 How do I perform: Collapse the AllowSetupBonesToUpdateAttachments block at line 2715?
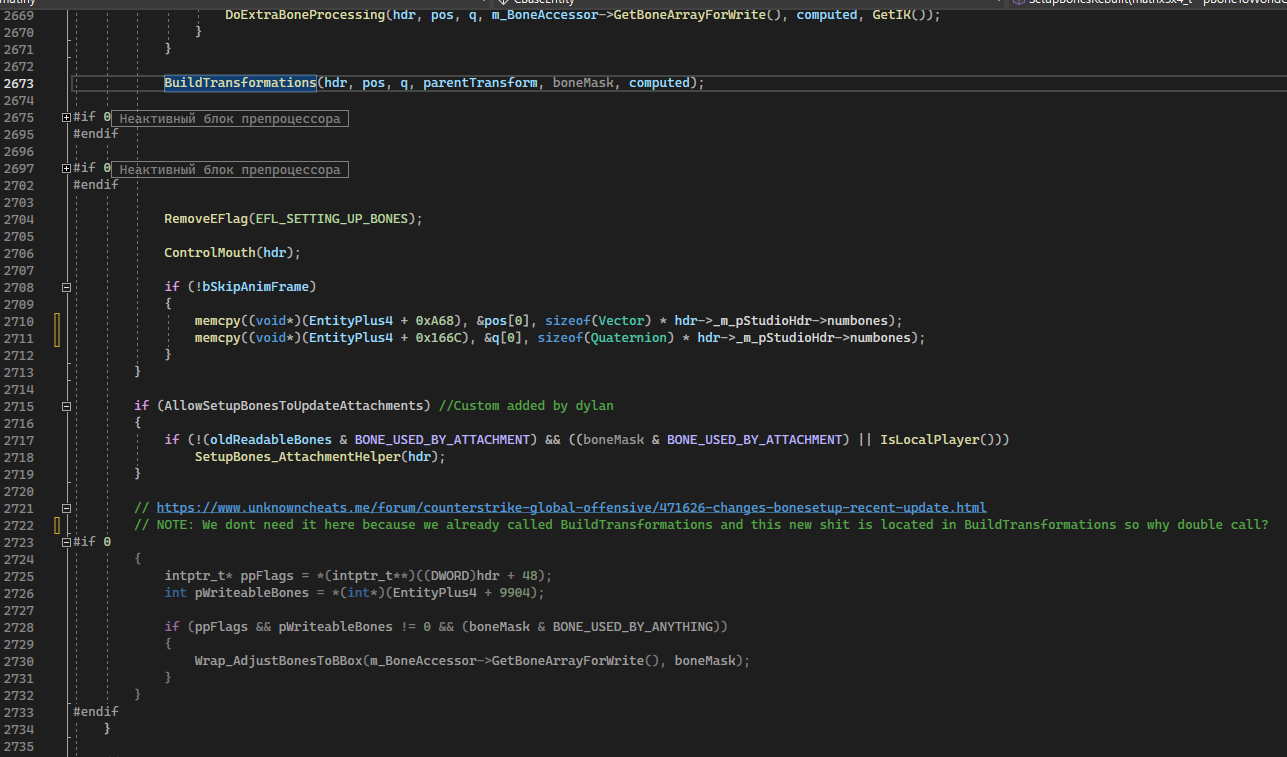pos(66,406)
